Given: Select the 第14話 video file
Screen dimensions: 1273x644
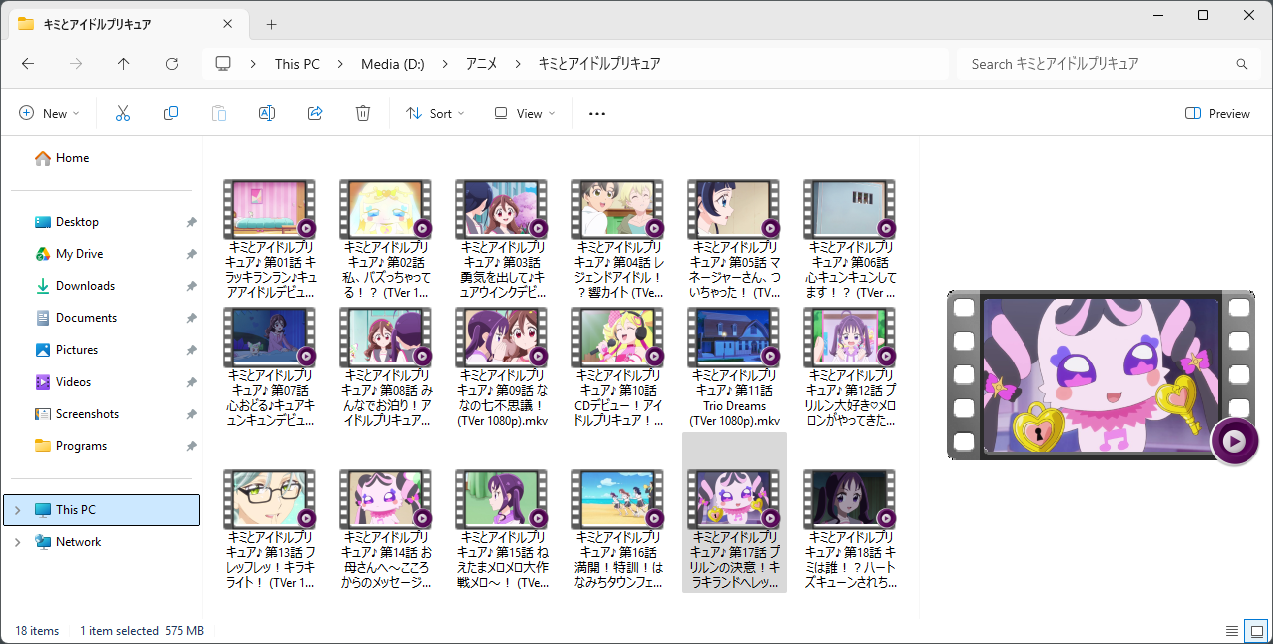Looking at the screenshot, I should [386, 529].
